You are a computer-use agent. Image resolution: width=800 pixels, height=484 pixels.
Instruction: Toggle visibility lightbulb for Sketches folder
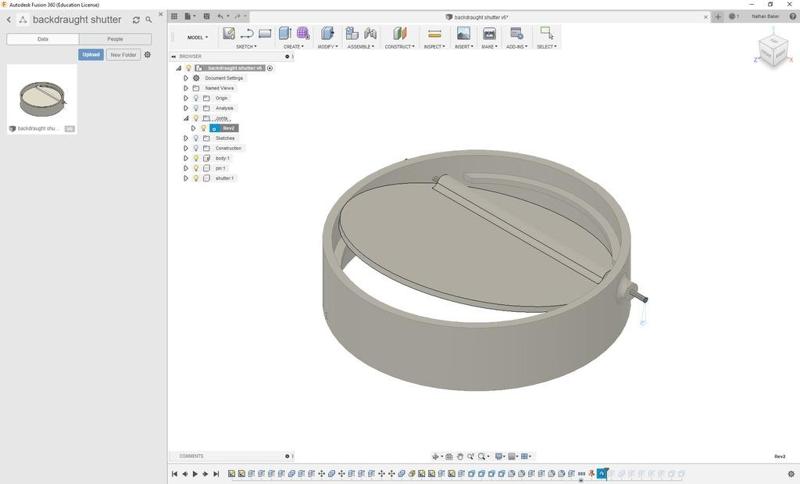[196, 138]
